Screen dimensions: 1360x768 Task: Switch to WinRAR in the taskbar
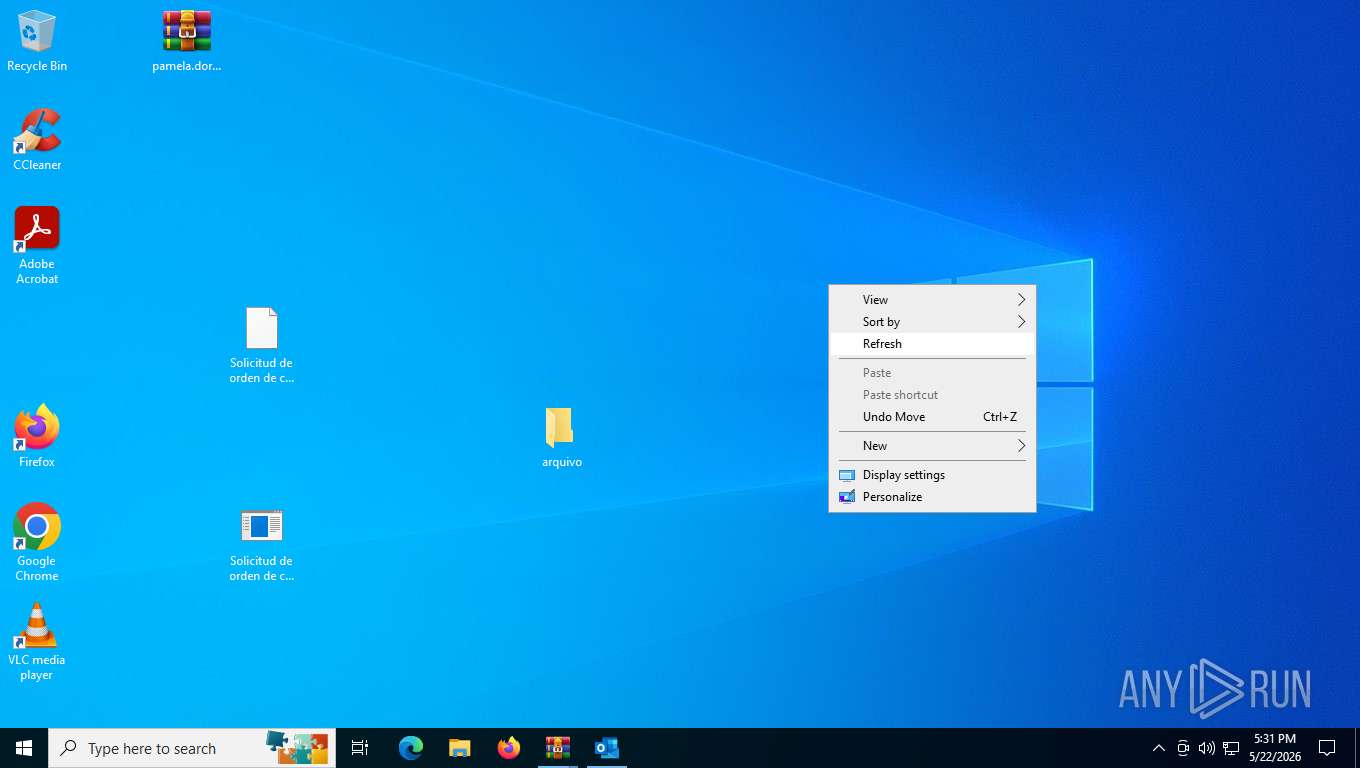click(558, 748)
